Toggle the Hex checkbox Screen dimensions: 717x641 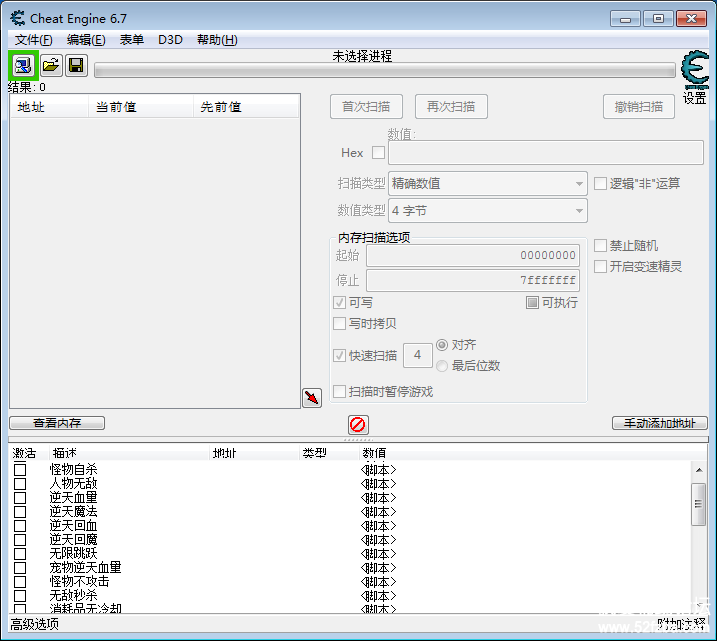click(x=378, y=153)
